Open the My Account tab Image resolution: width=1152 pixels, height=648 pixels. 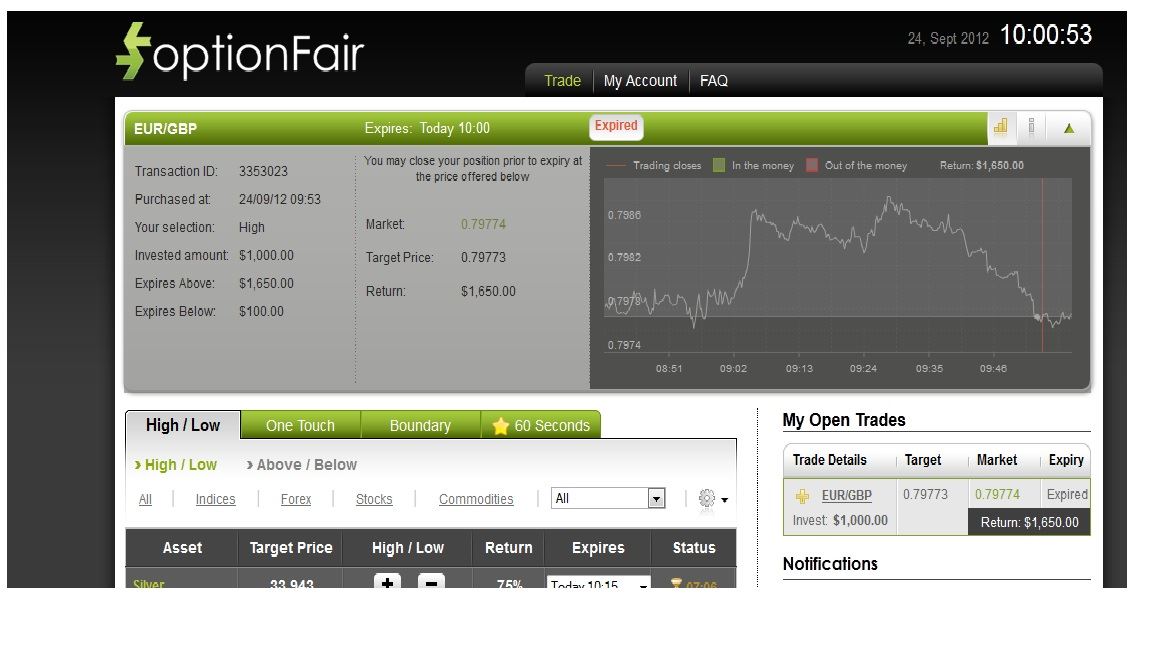coord(640,81)
